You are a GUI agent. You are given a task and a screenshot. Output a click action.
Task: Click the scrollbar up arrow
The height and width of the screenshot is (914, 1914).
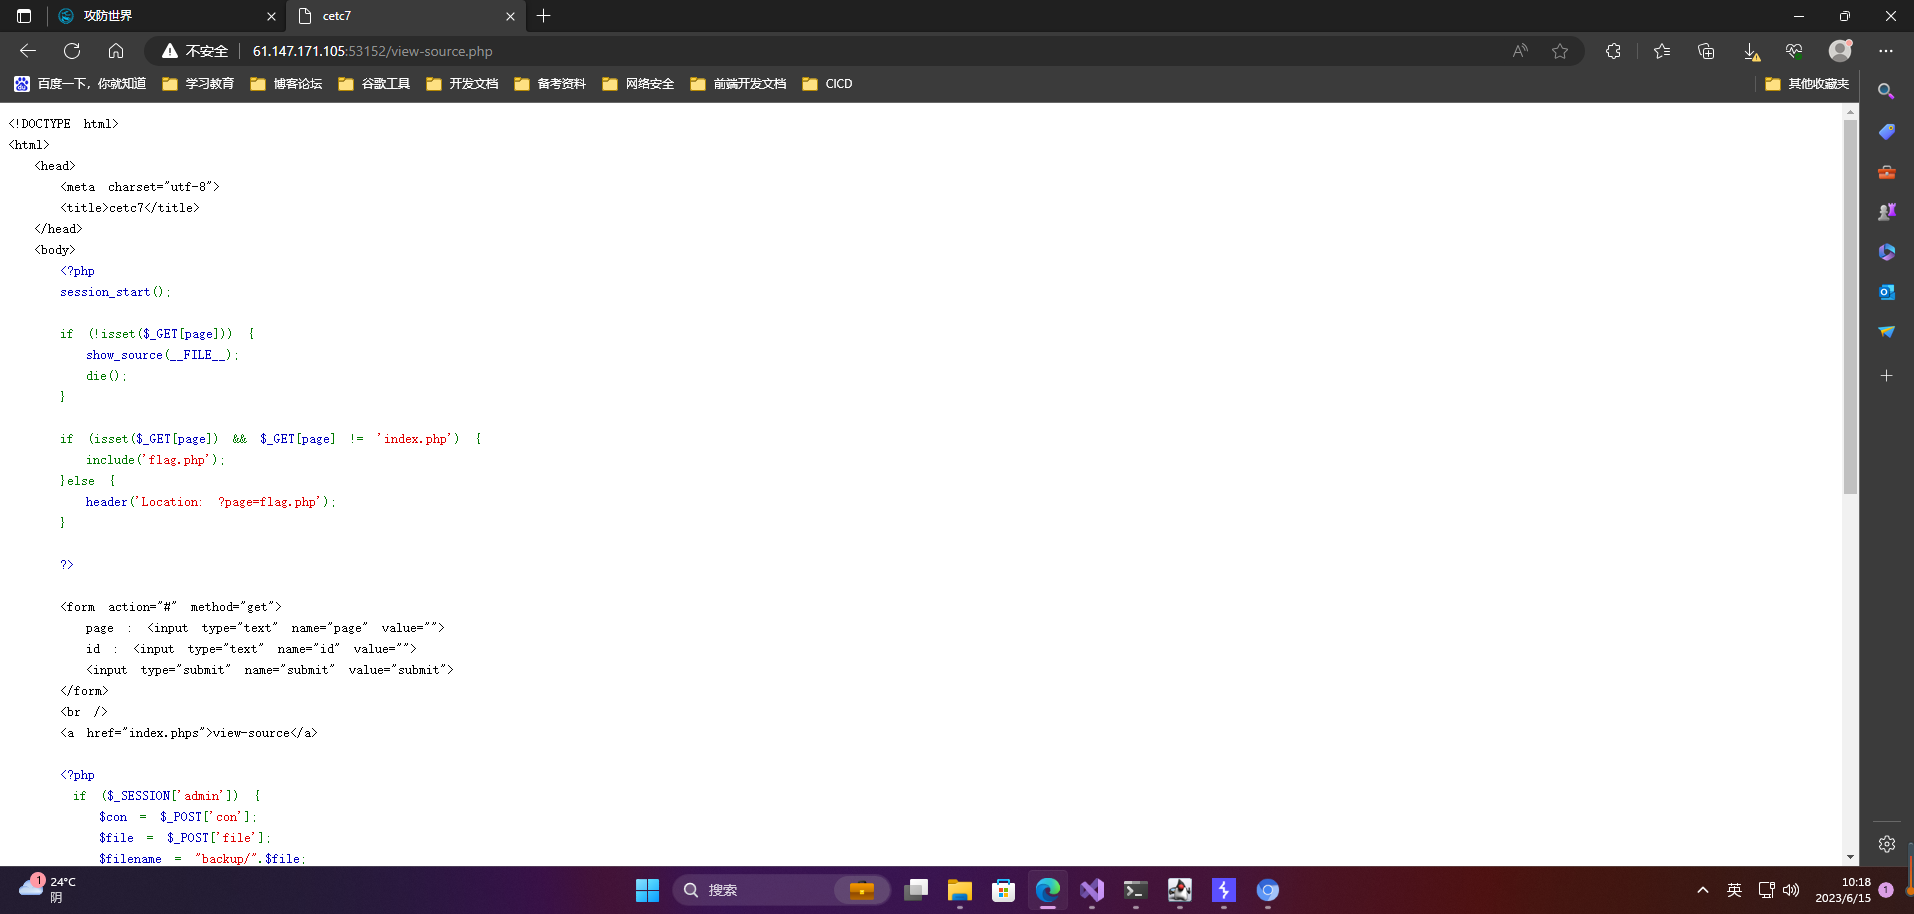[1850, 112]
